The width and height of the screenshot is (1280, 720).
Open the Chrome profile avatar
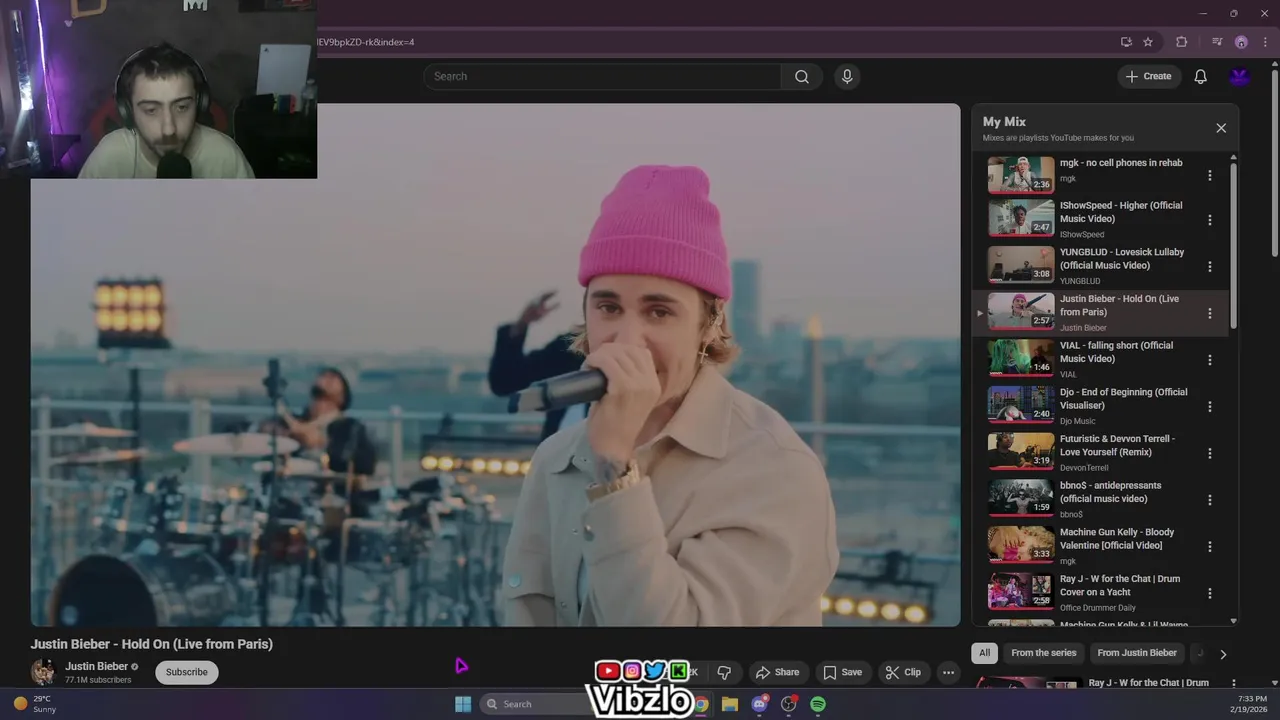pyautogui.click(x=1241, y=42)
